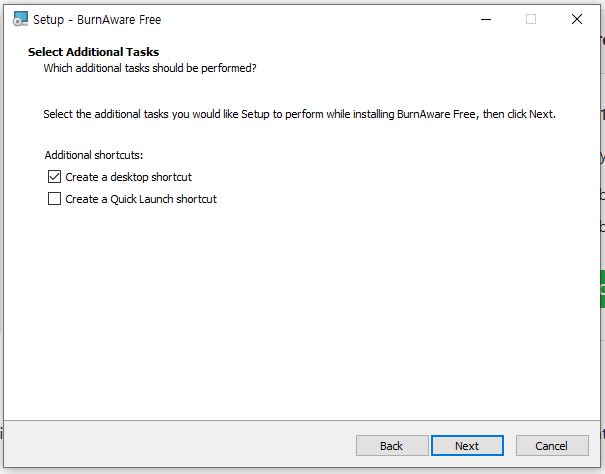Screen dimensions: 605x474
Task: Cancel the BurnAware Free setup
Action: tap(552, 446)
